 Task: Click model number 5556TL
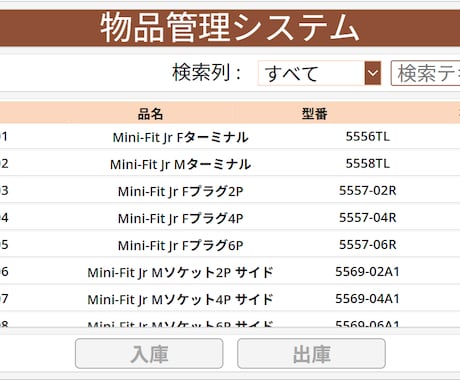coord(367,137)
